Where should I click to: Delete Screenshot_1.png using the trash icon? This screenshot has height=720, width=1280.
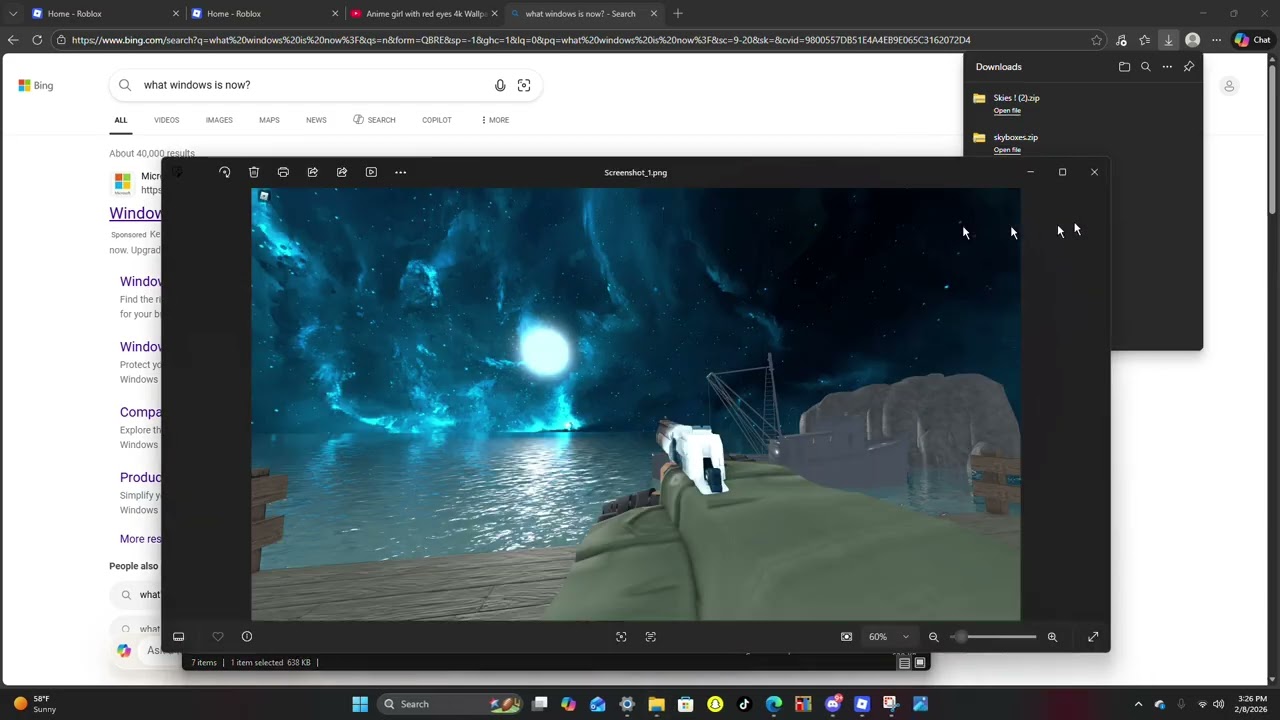pyautogui.click(x=254, y=172)
